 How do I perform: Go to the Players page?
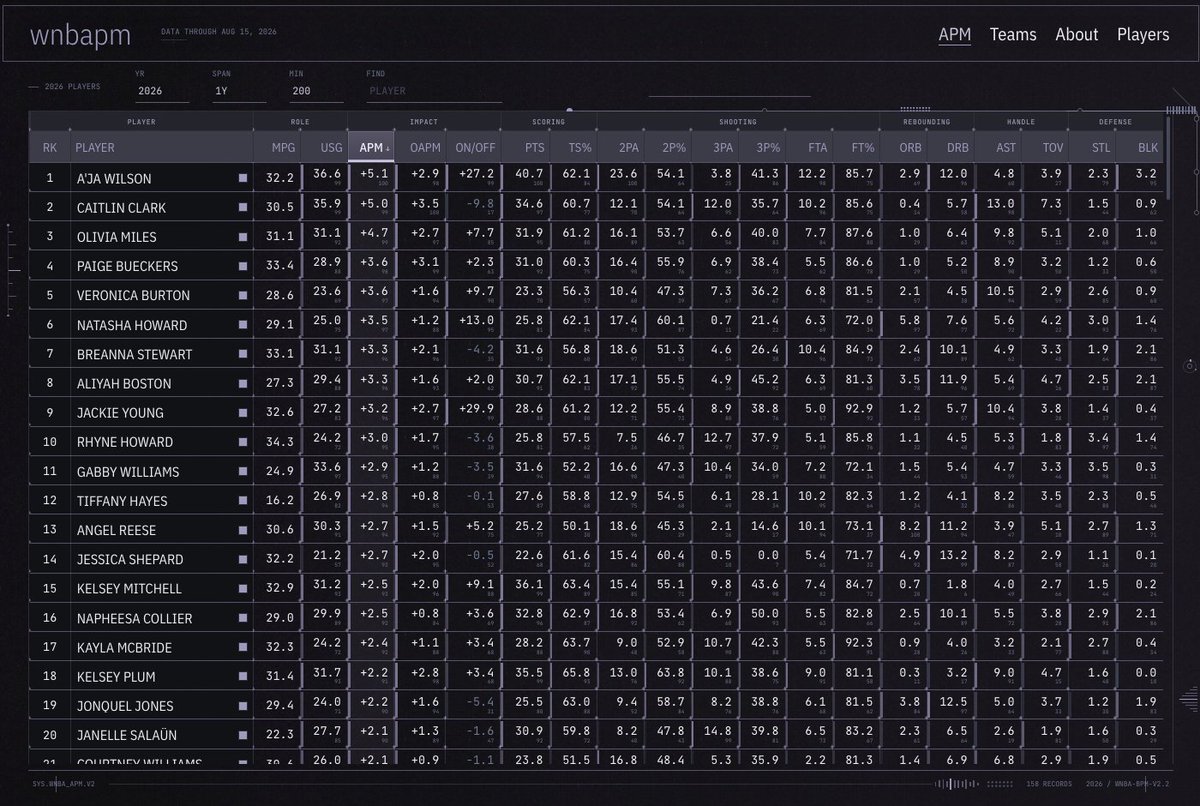coord(1143,34)
